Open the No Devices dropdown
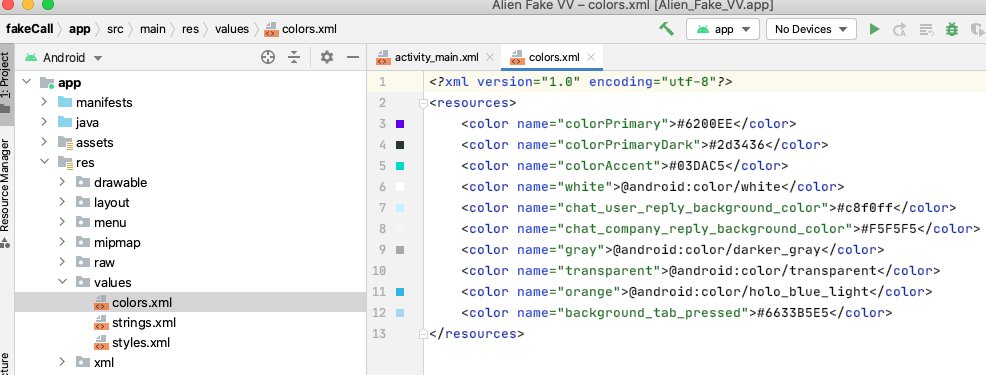Viewport: 986px width, 375px height. click(x=811, y=29)
